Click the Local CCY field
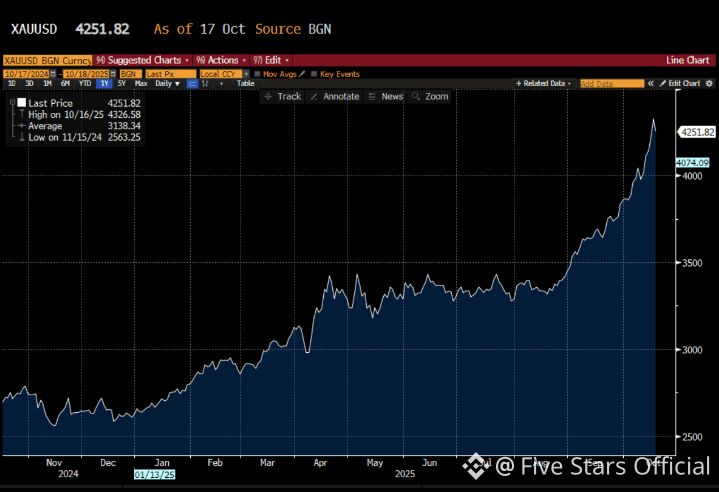The width and height of the screenshot is (719, 492). pos(221,74)
